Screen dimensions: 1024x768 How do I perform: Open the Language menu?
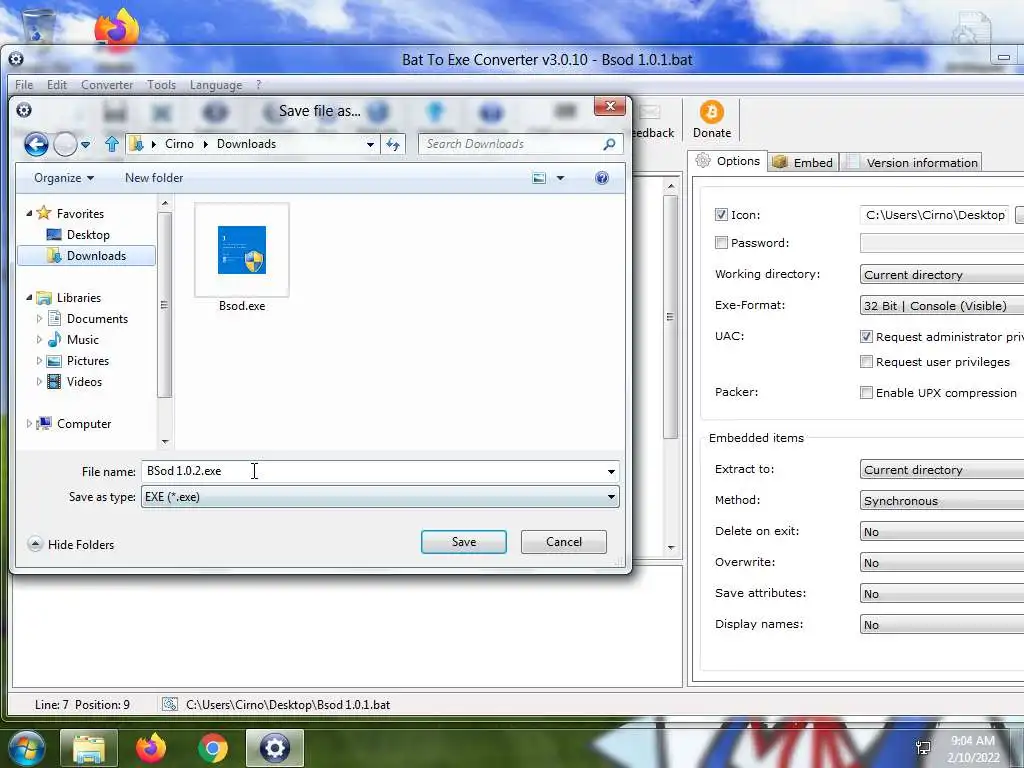click(x=216, y=85)
